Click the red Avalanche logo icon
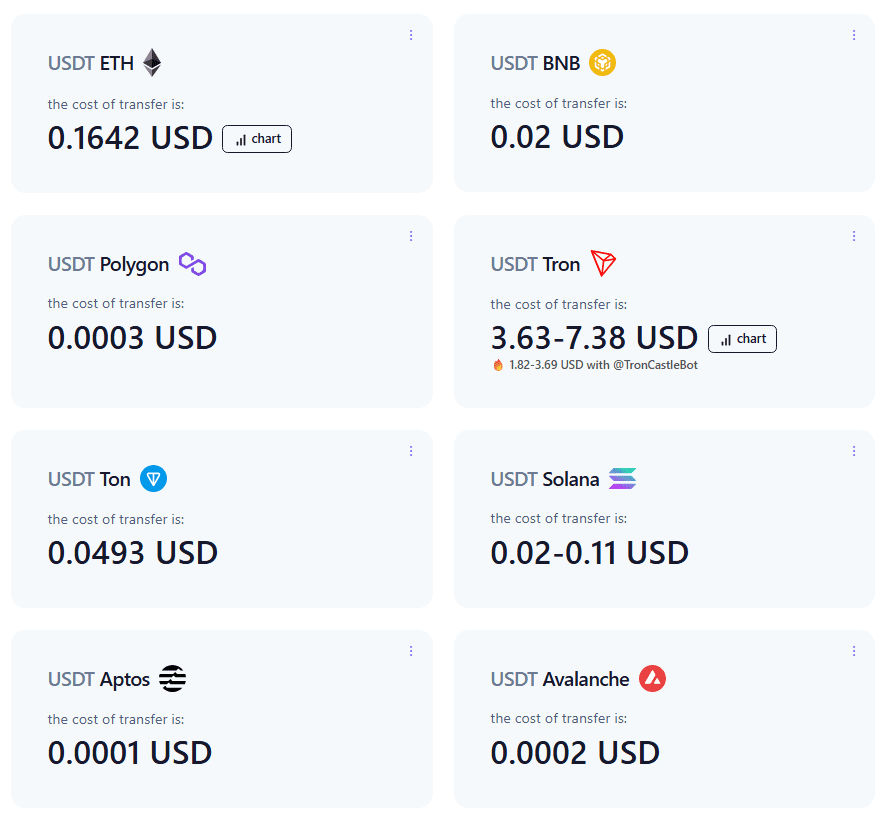The height and width of the screenshot is (819, 892). point(653,679)
